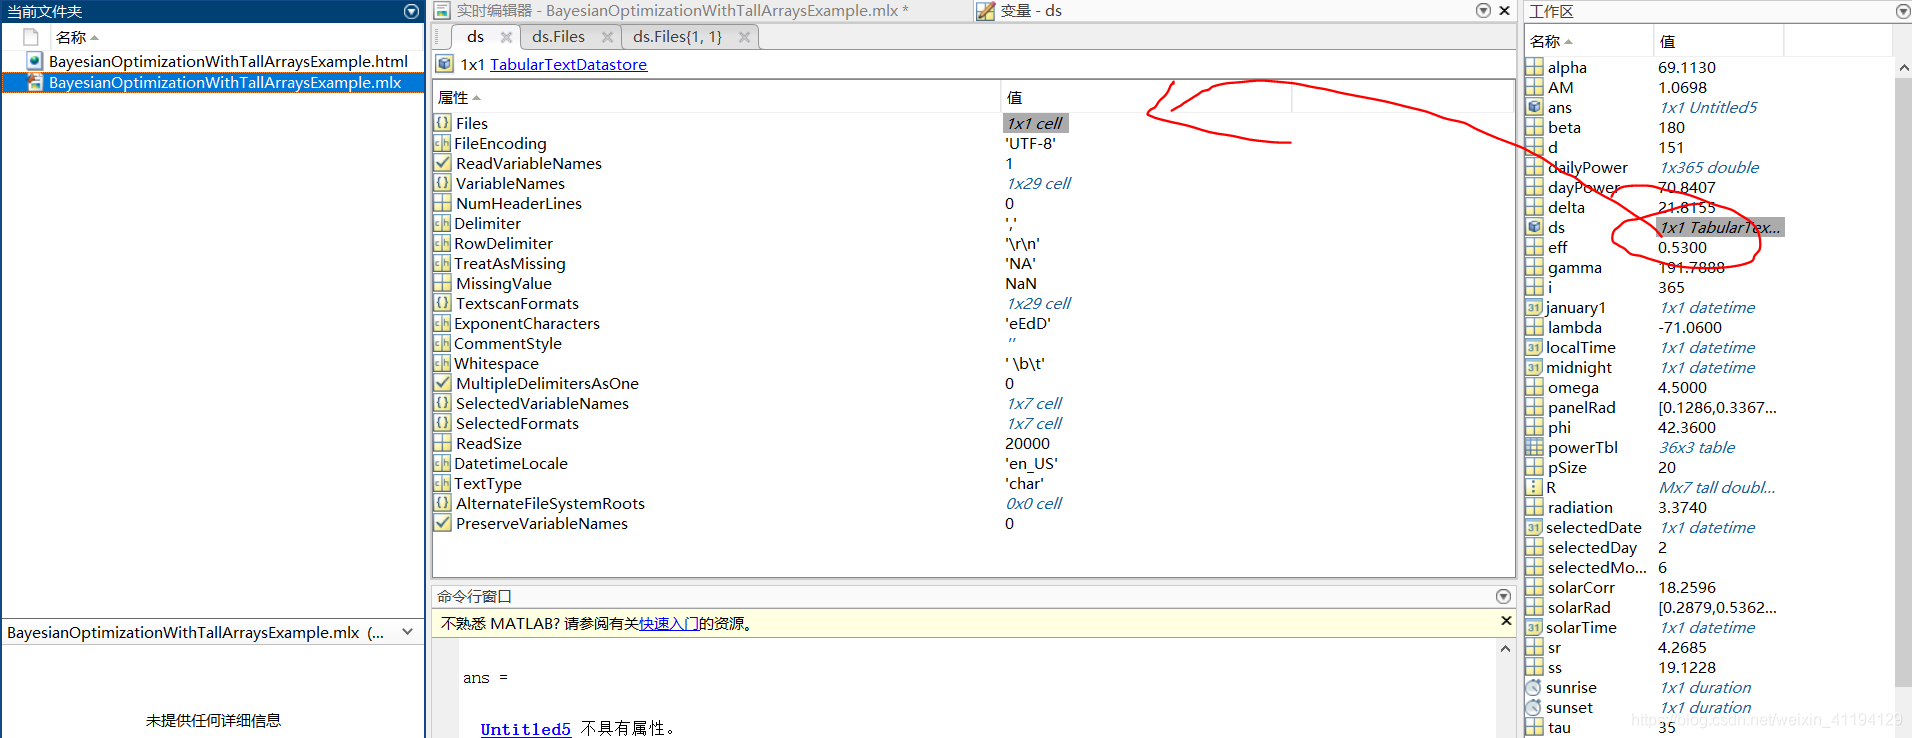Screen dimensions: 1912x738
Task: Select the ReadSize value 20000
Action: [1027, 443]
